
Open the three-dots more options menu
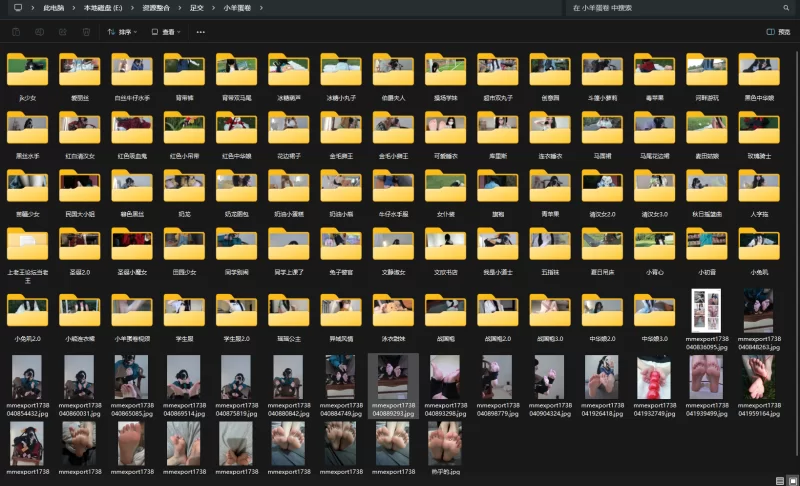click(201, 32)
